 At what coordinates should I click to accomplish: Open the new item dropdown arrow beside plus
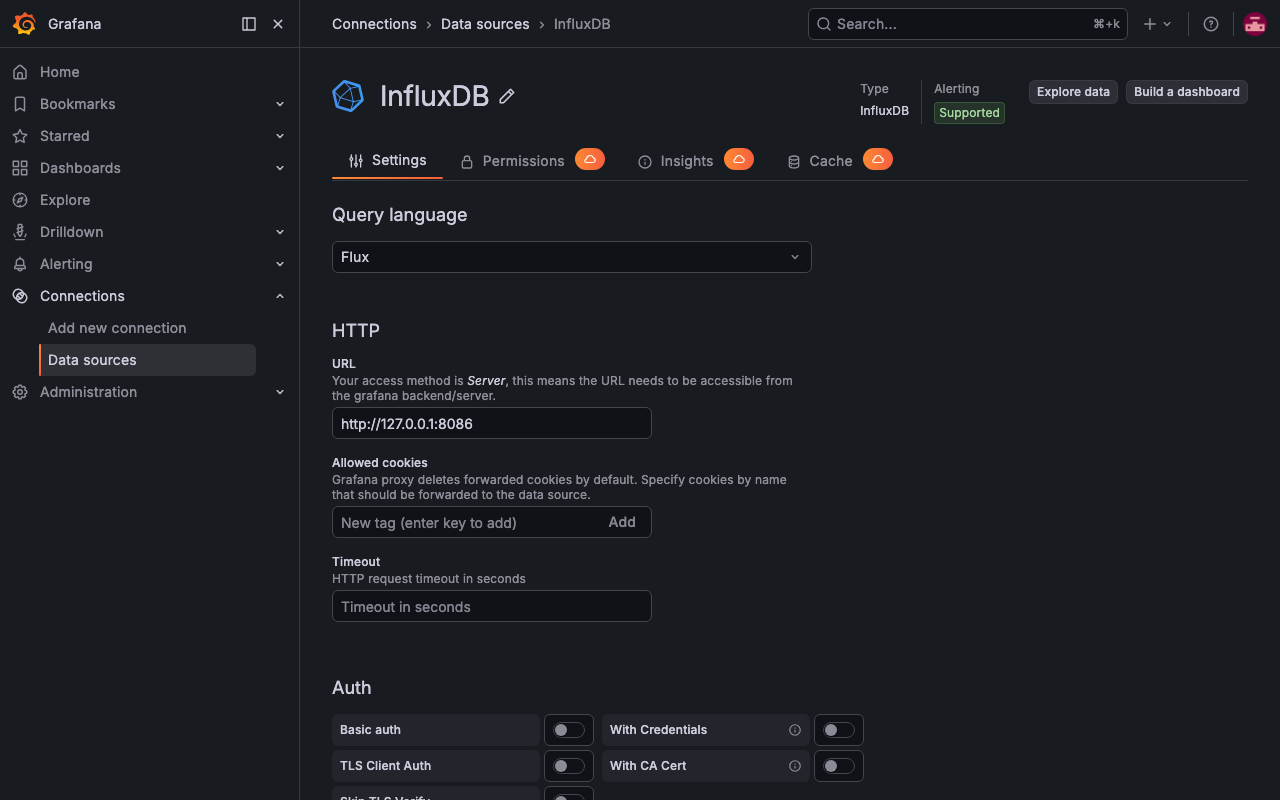click(1167, 24)
